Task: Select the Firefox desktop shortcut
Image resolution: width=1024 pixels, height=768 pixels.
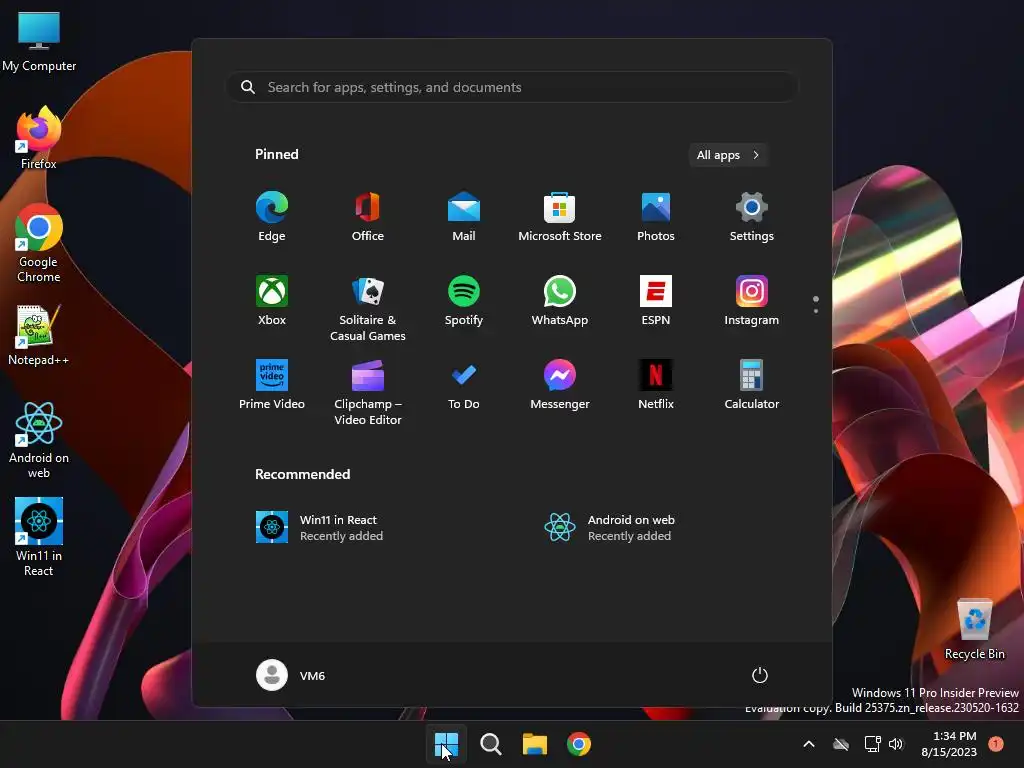Action: pos(39,138)
